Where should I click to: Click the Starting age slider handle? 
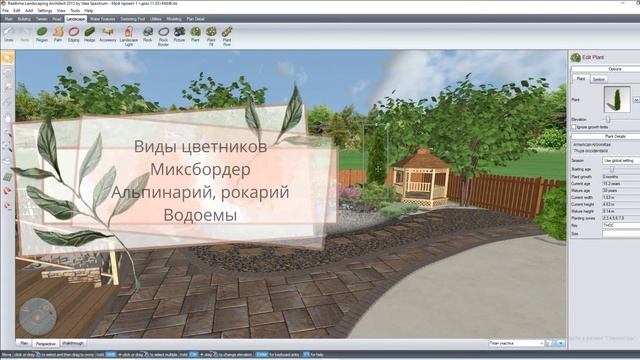click(x=612, y=169)
